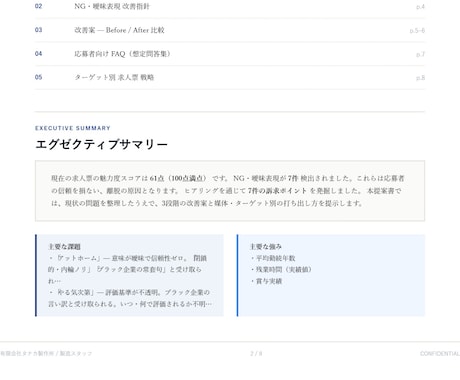Click the page reference 'p.7'
460x380 pixels.
click(x=420, y=54)
